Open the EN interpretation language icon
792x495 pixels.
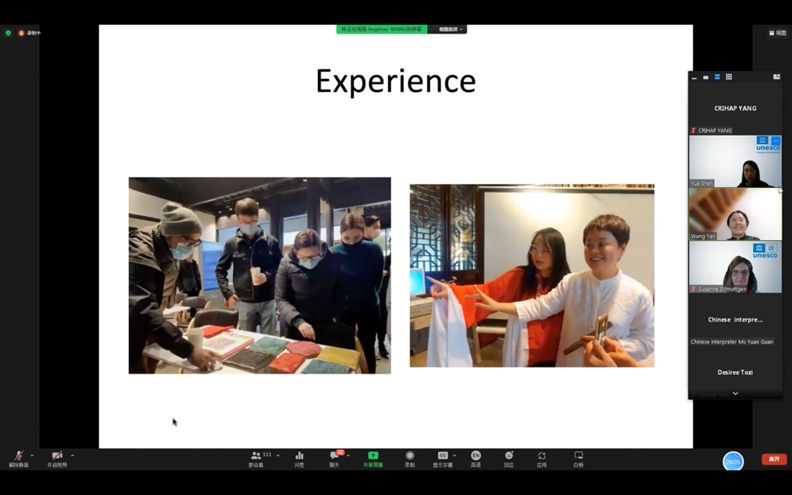[x=476, y=459]
